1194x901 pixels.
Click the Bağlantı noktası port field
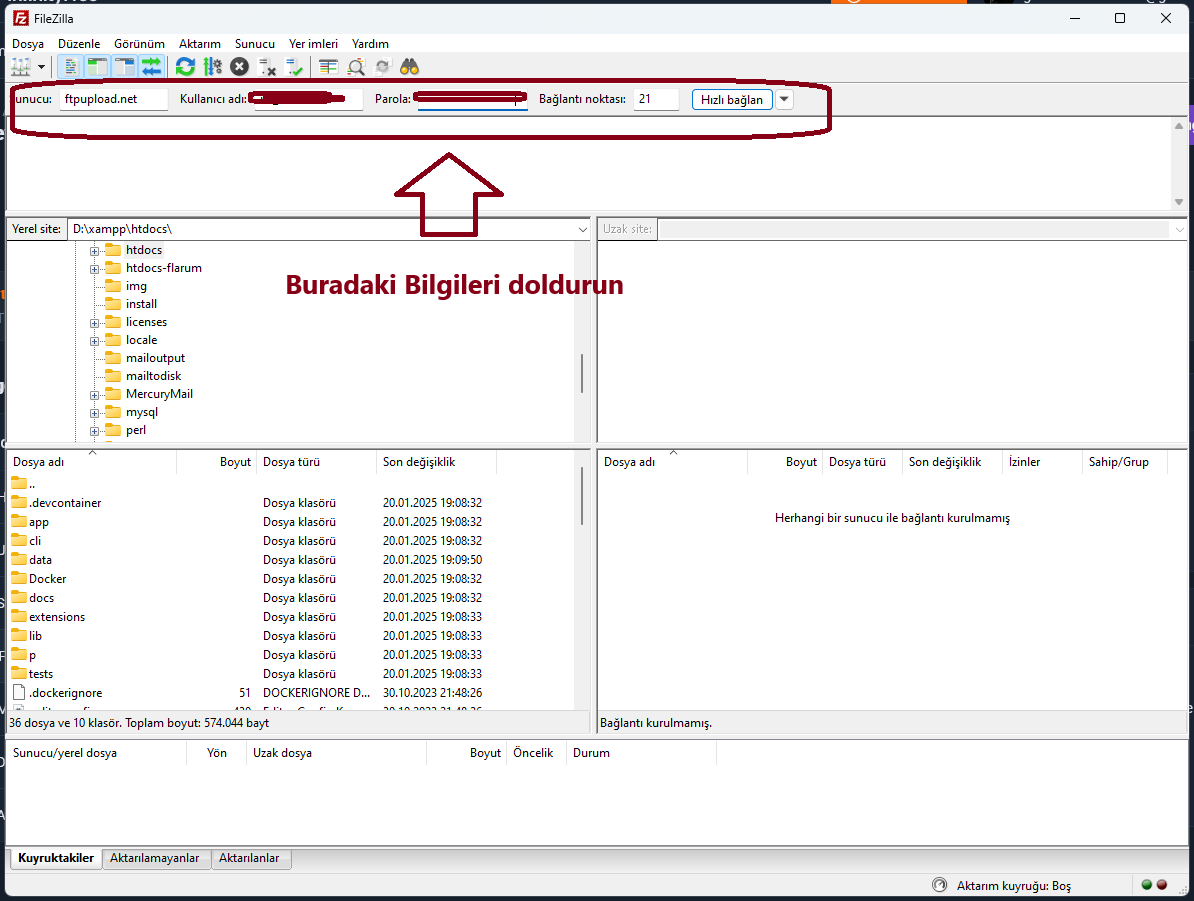tap(656, 99)
